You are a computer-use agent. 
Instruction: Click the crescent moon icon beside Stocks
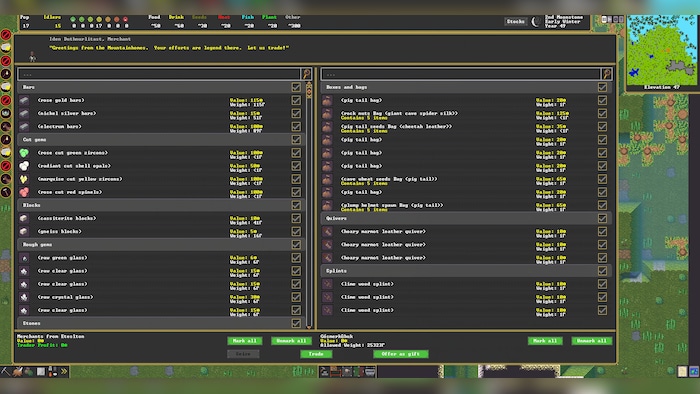tap(536, 21)
